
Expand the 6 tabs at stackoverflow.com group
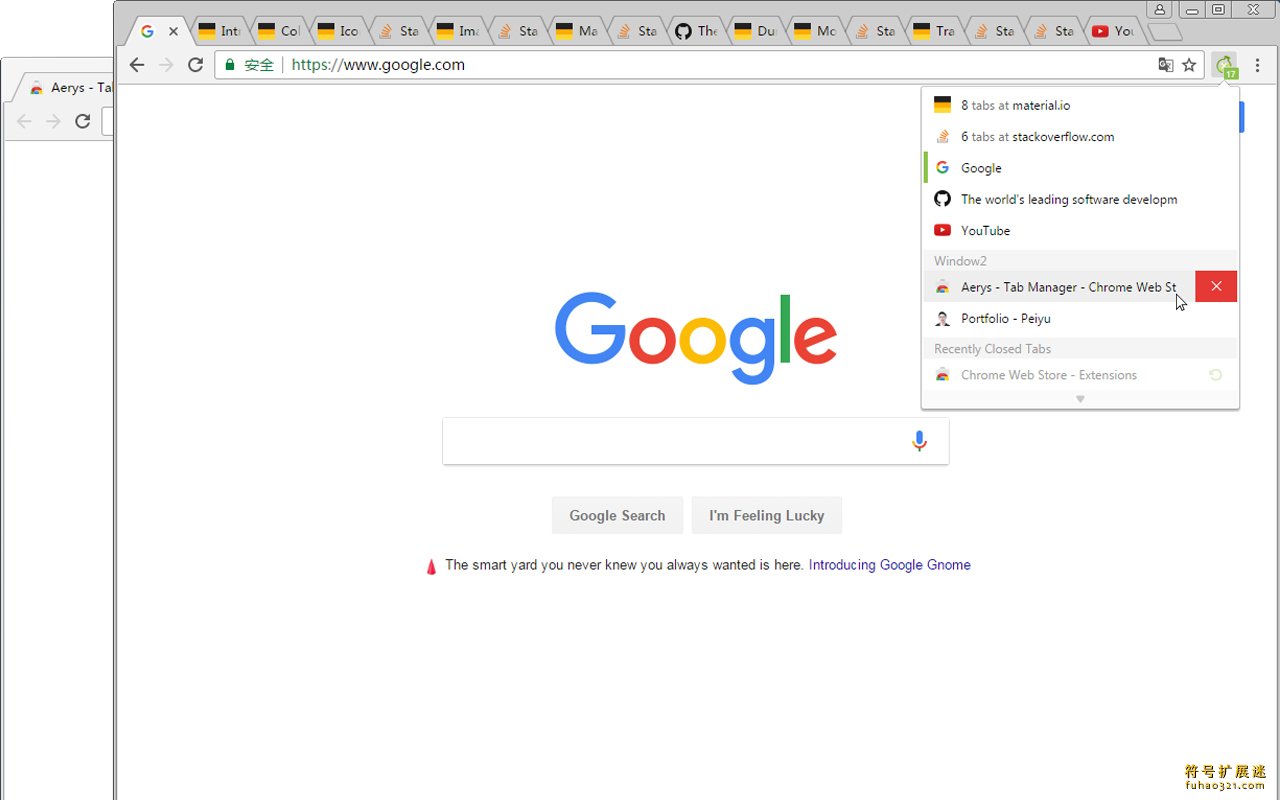click(1080, 137)
